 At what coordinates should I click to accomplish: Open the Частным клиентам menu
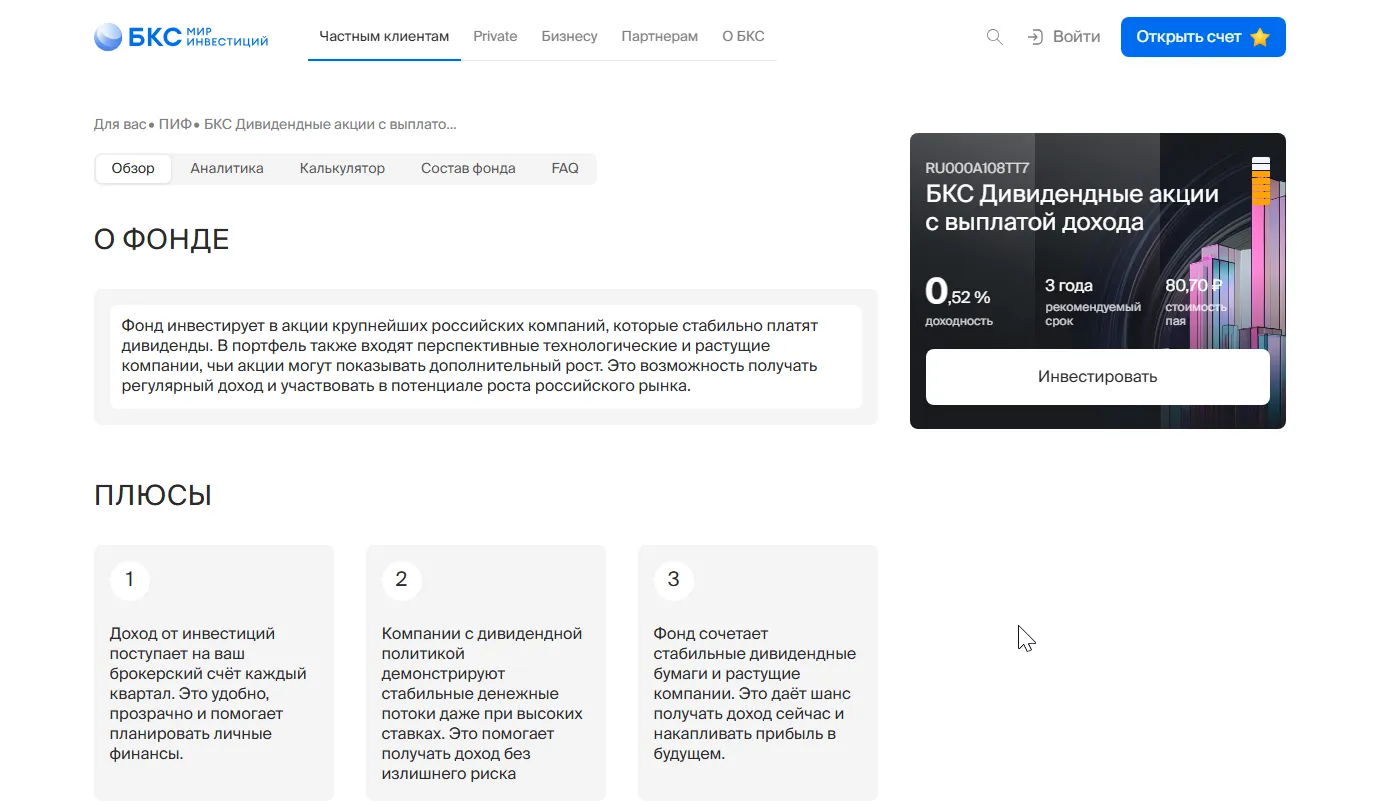[384, 36]
